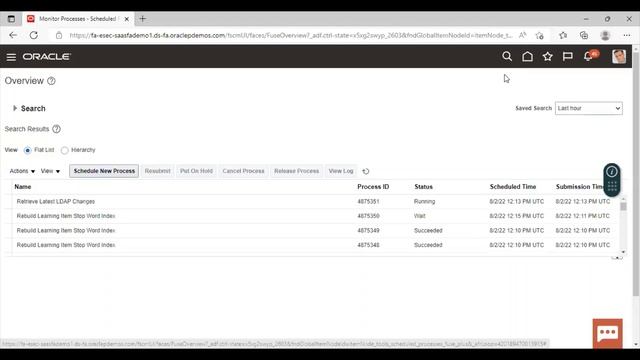The image size is (640, 360).
Task: Open a new browser tab
Action: 142,19
